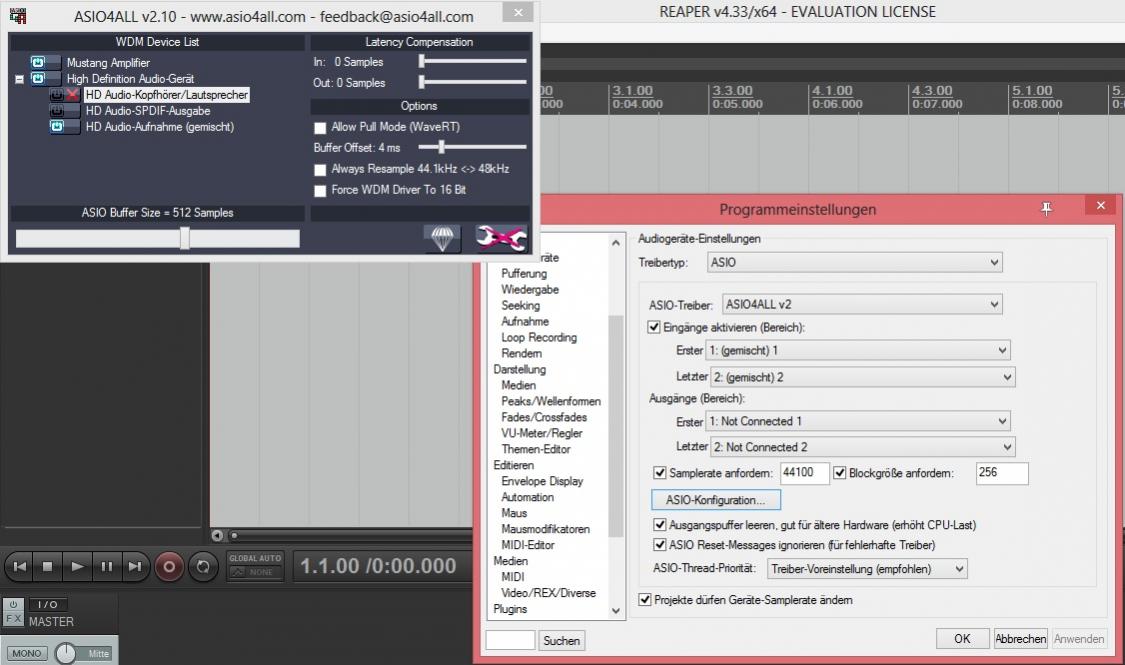Click the ASIO Buffer Size slider thumb
Image resolution: width=1125 pixels, height=665 pixels.
coord(184,238)
